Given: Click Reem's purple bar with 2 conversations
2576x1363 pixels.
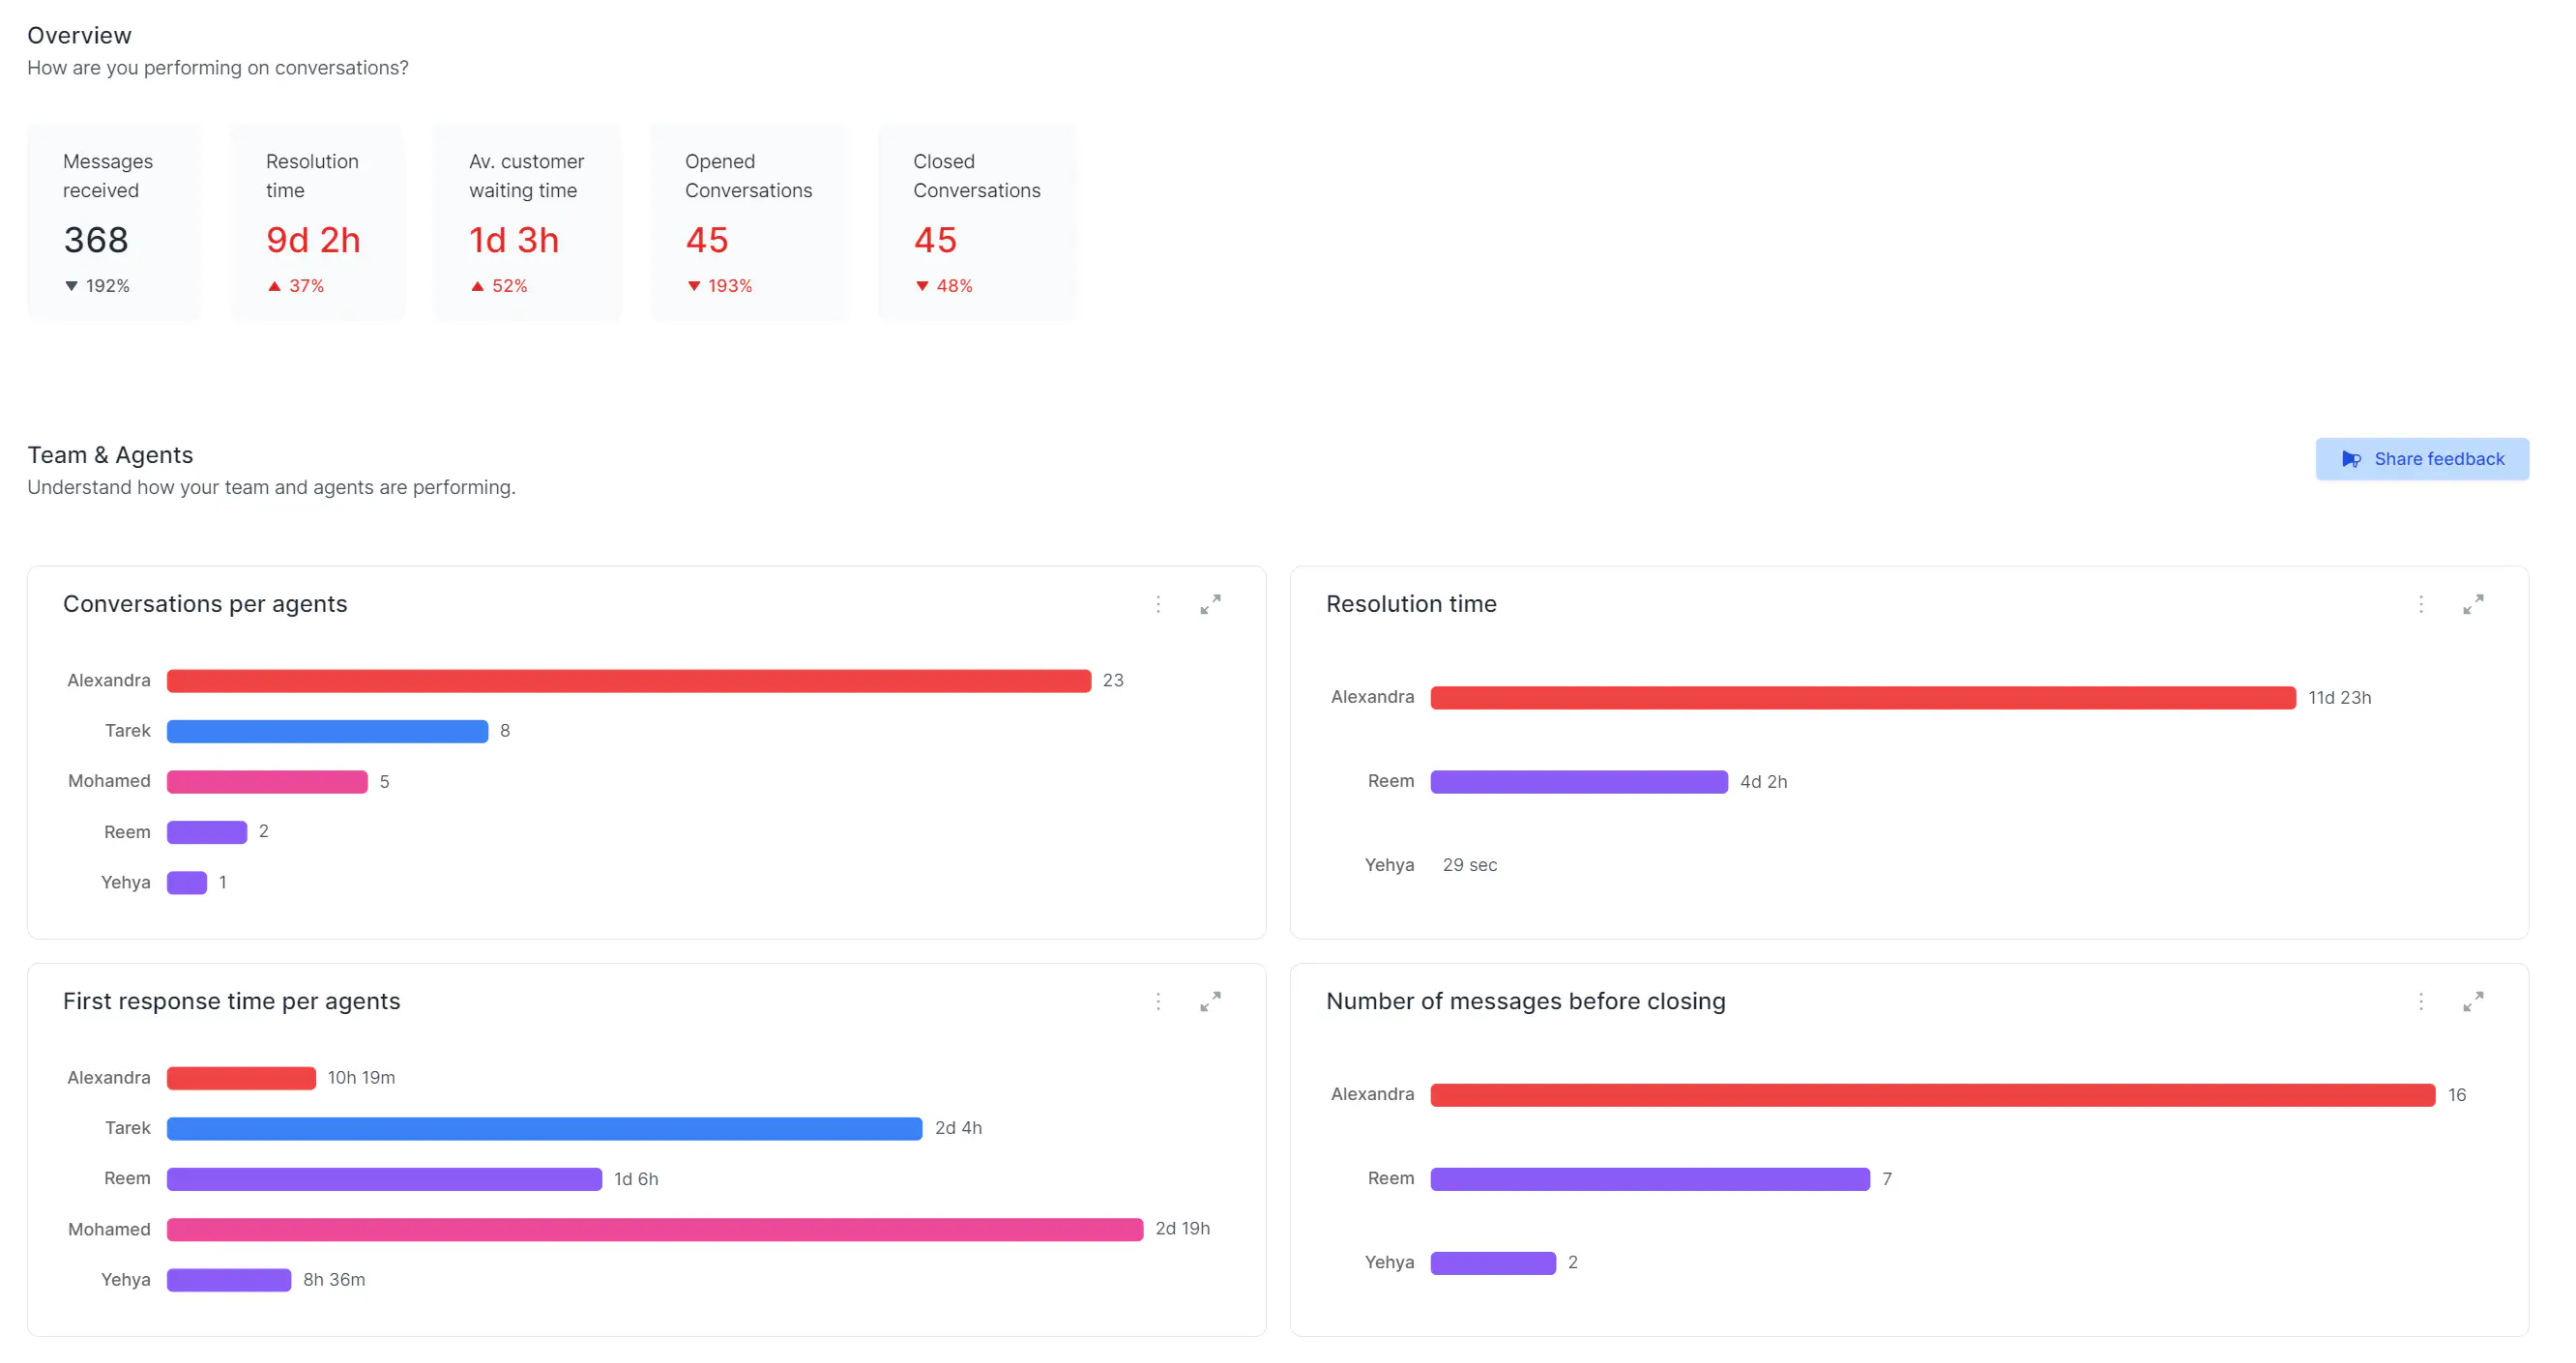Looking at the screenshot, I should pyautogui.click(x=207, y=832).
